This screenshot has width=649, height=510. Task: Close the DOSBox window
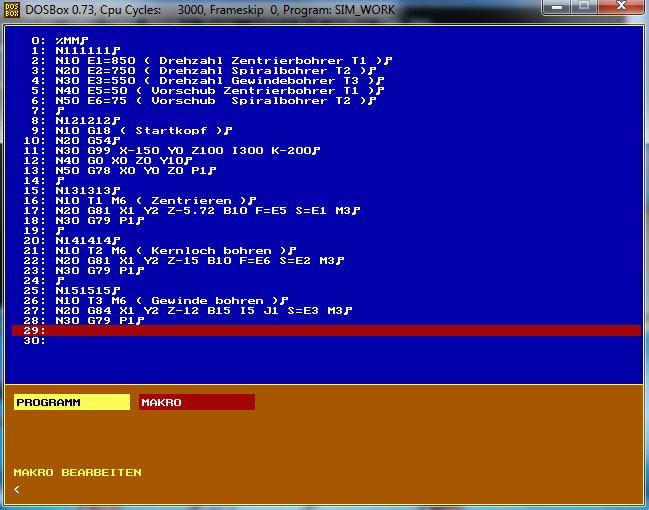[x=621, y=7]
